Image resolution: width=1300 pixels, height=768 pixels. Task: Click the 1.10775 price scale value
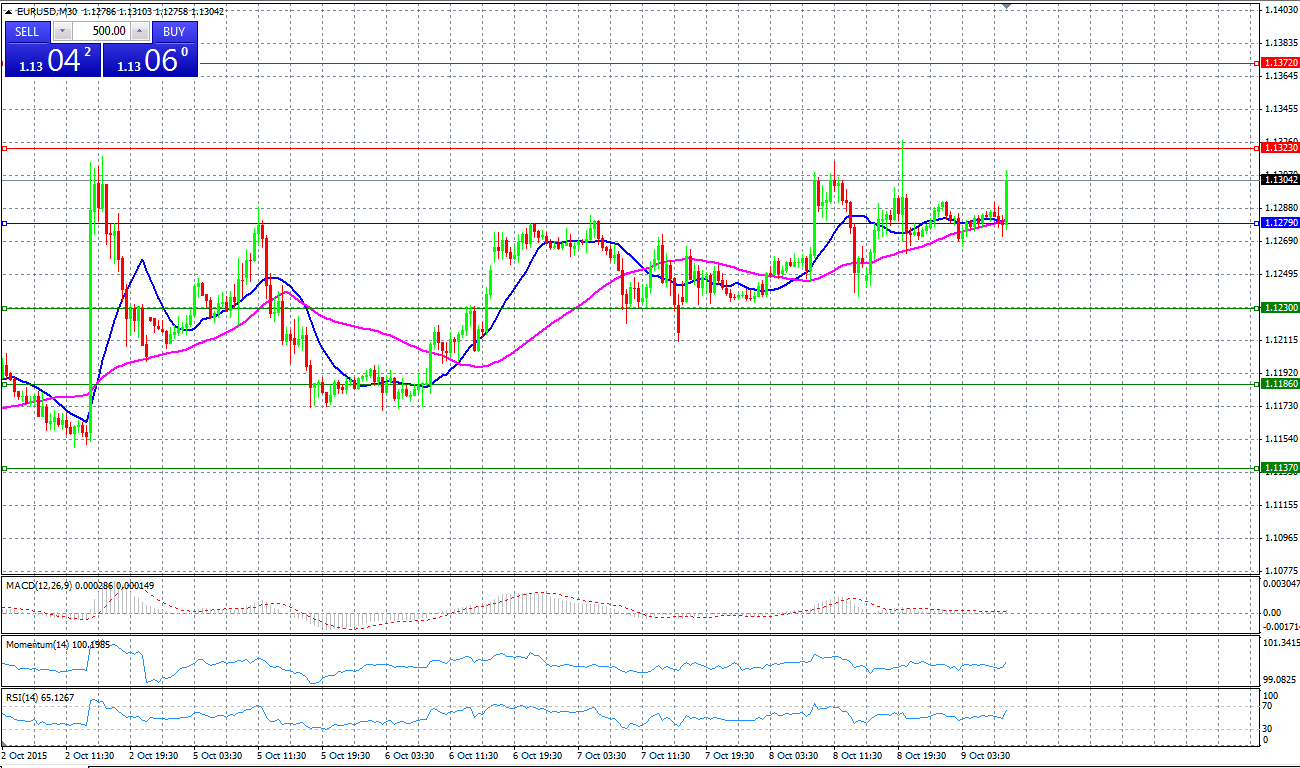pos(1280,571)
